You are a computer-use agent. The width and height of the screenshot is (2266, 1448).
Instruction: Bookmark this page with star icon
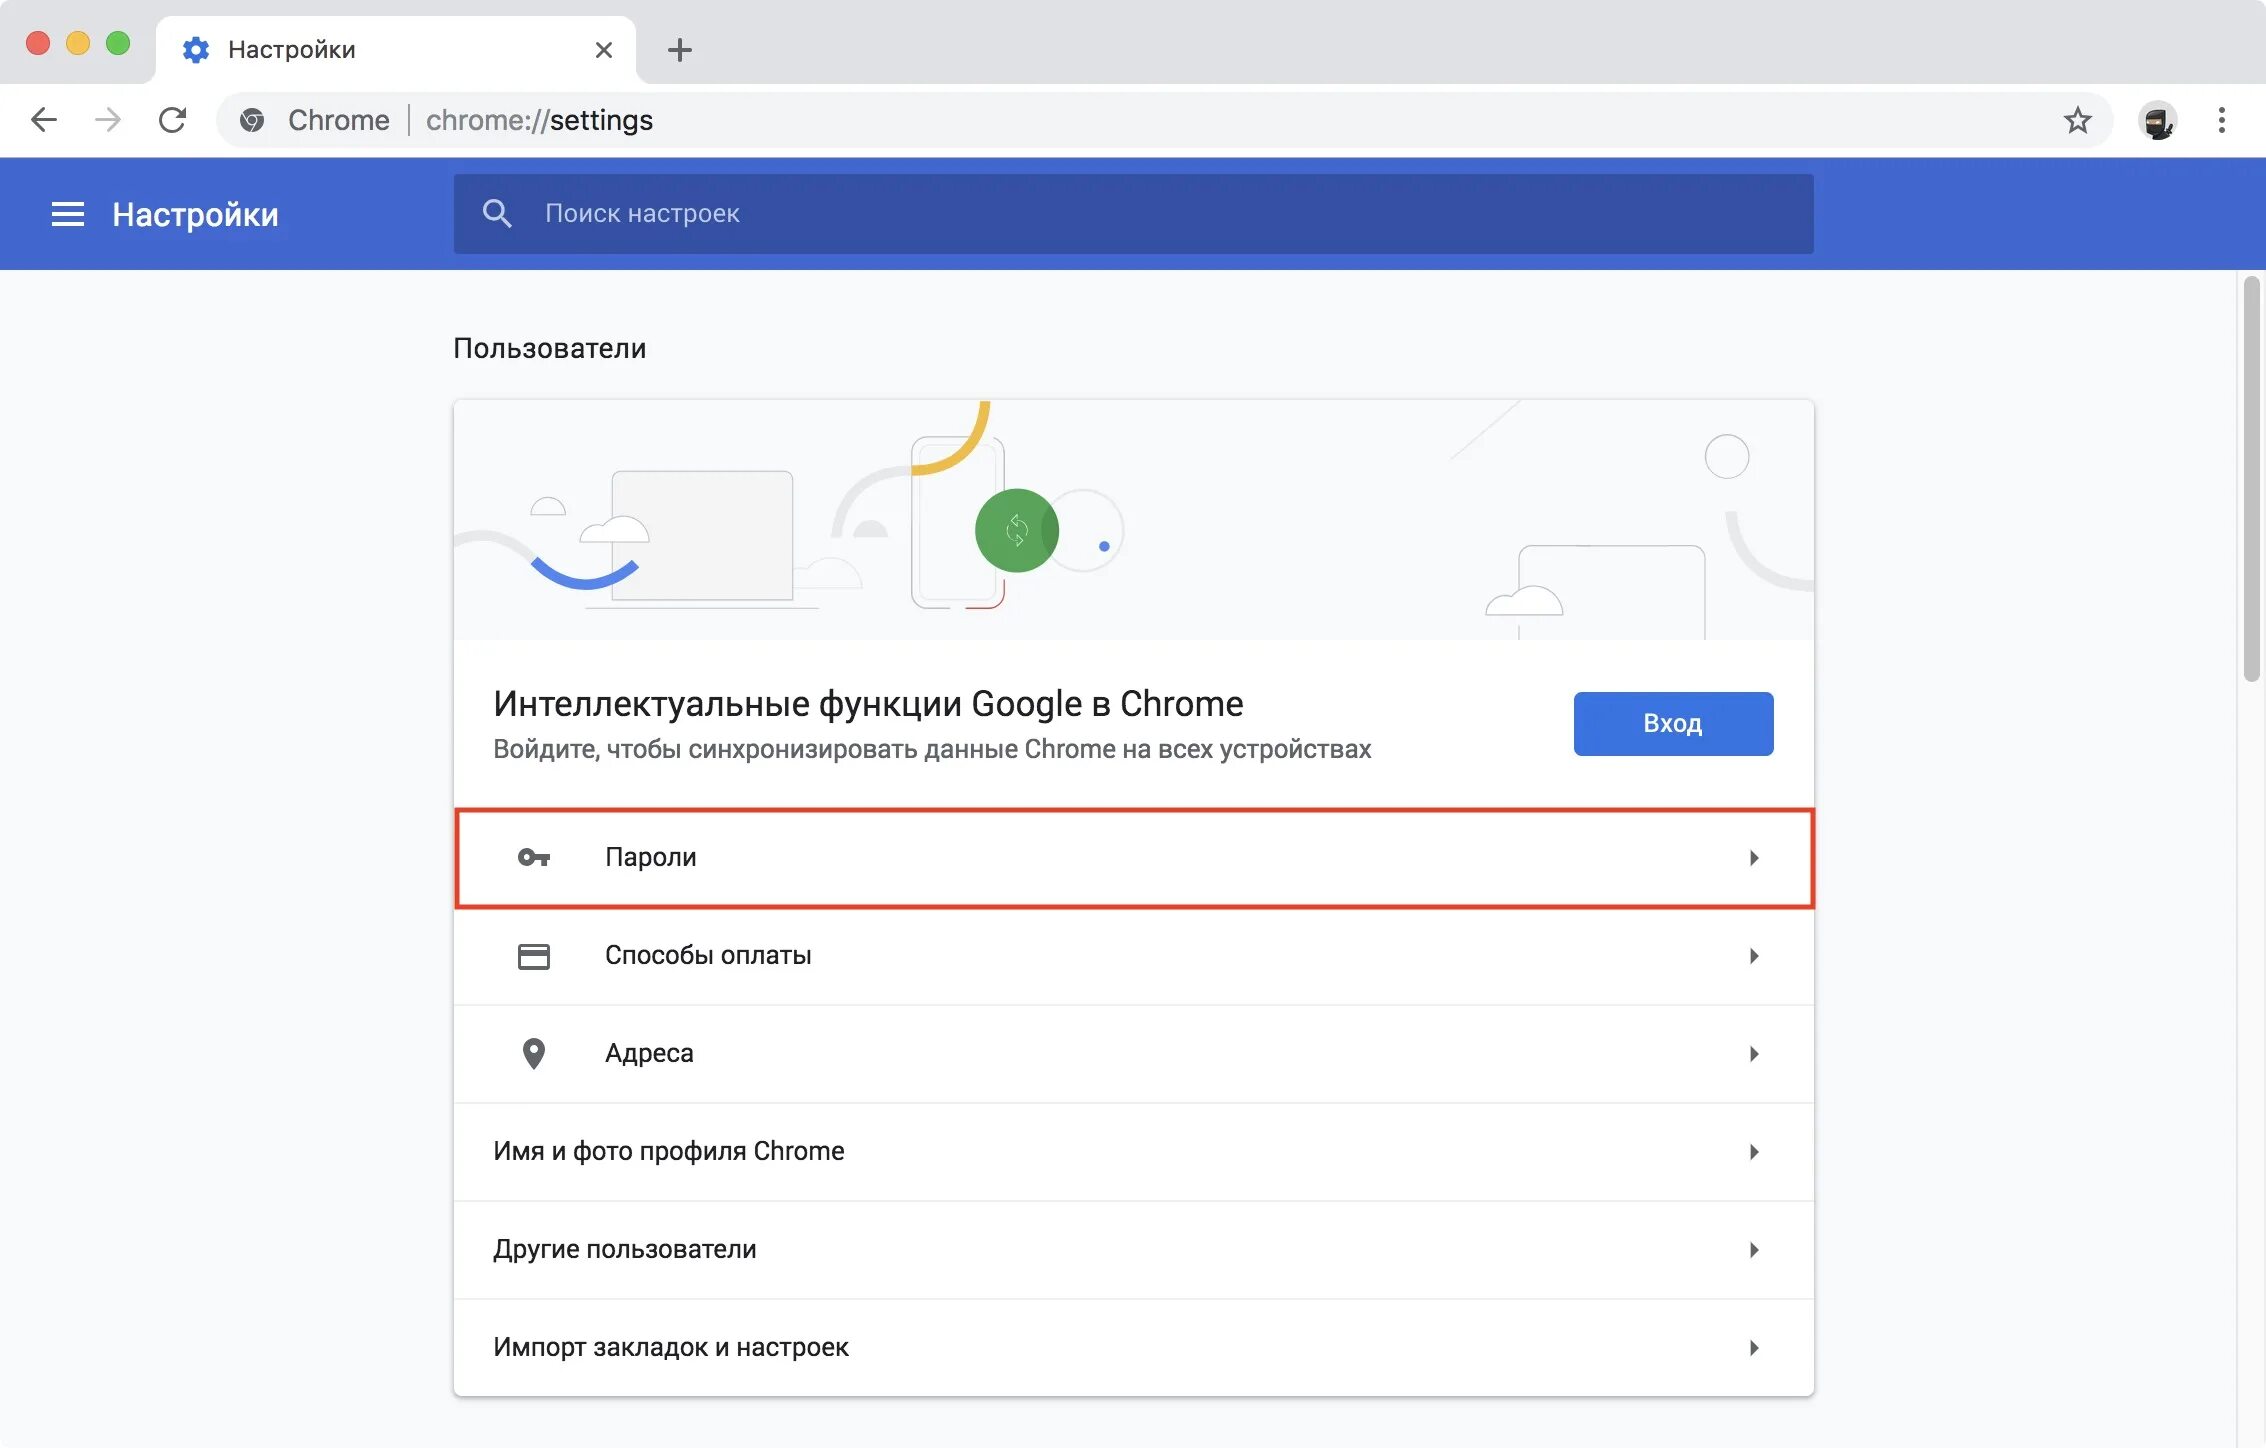coord(2077,120)
